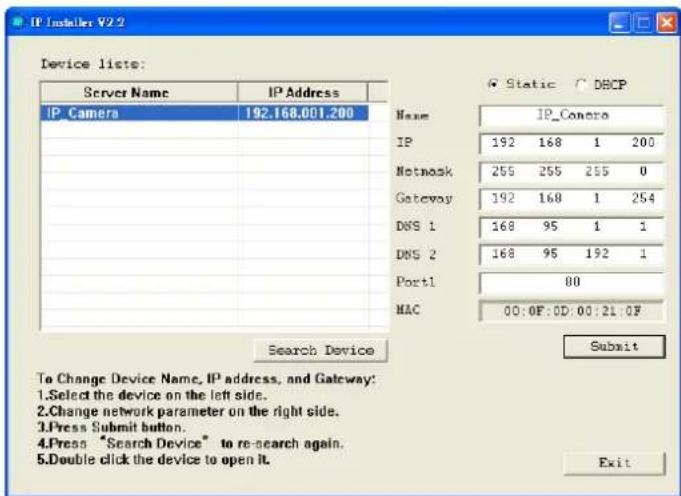Minimize the IP Installer window
681x496 pixels.
coord(620,20)
